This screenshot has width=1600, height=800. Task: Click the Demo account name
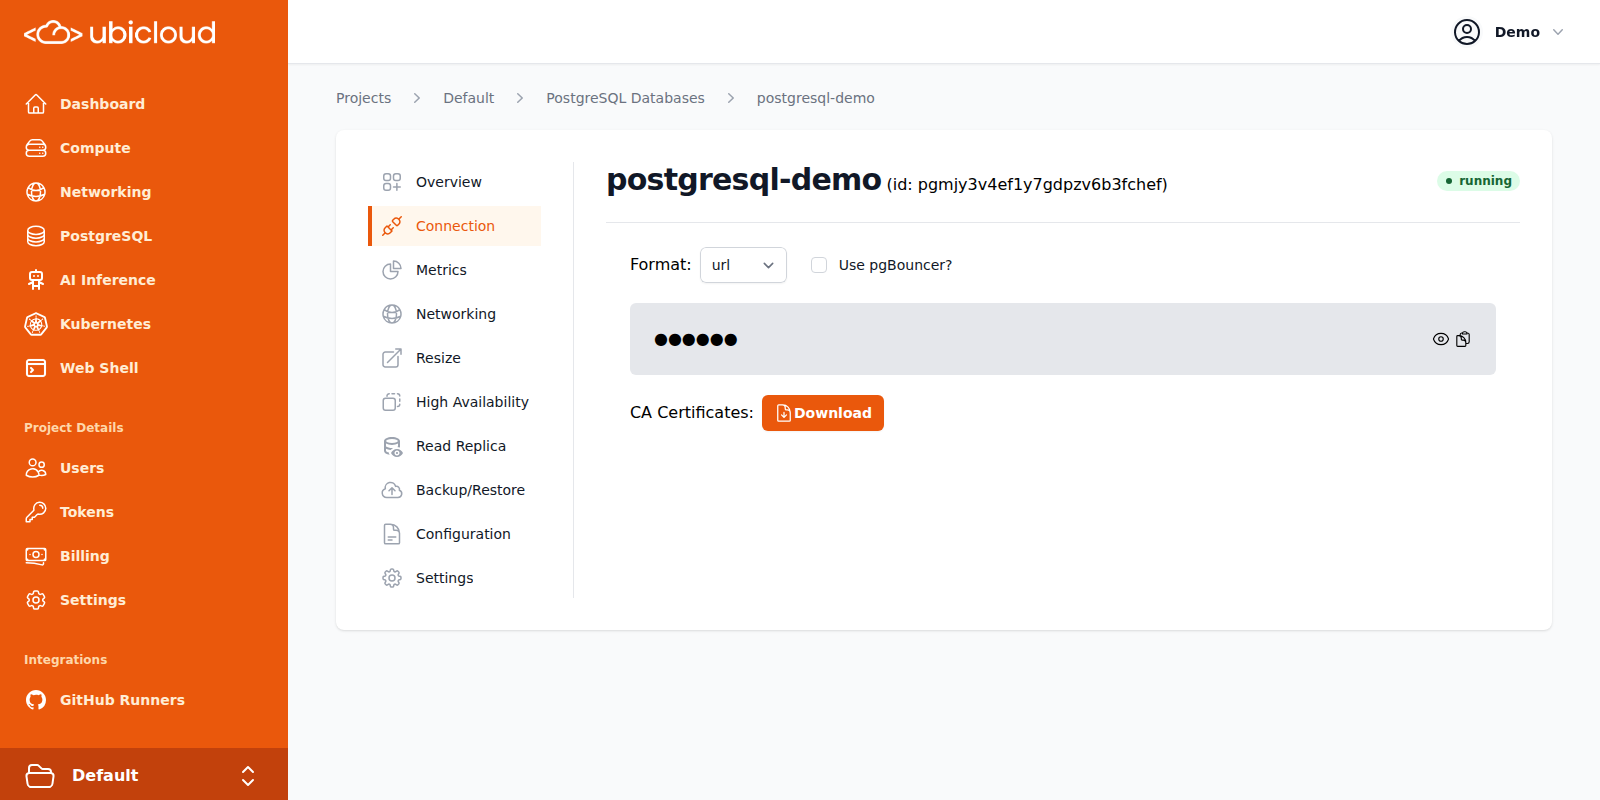(x=1517, y=32)
